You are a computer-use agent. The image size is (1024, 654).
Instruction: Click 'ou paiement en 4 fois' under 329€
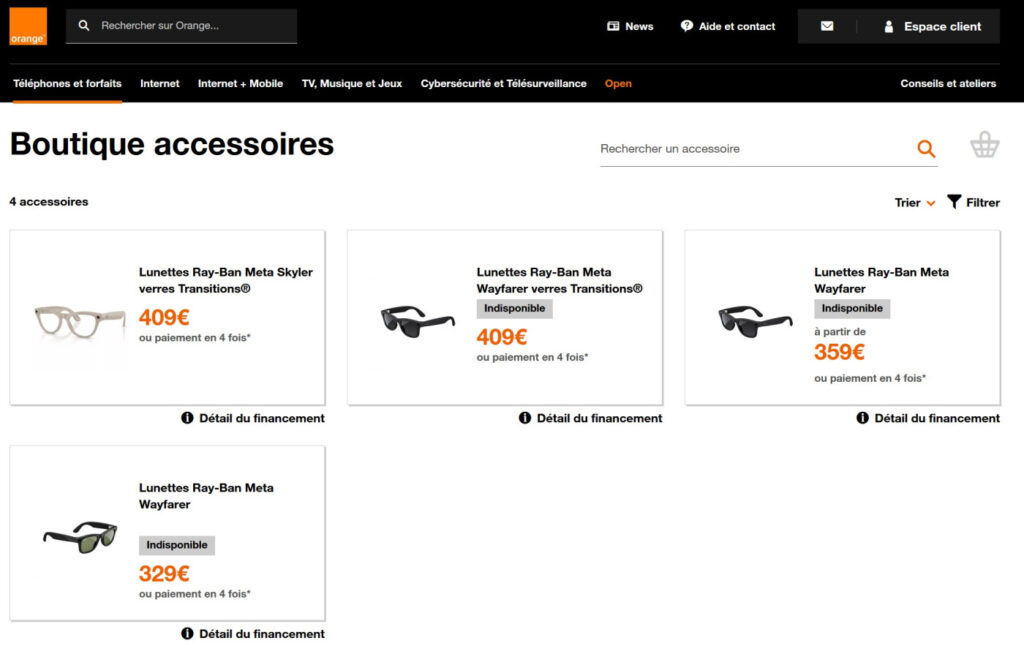pos(195,594)
